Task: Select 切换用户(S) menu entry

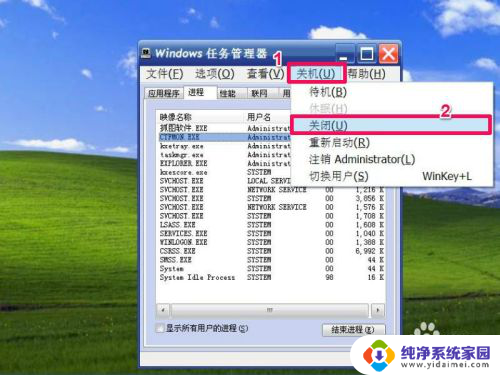Action: (392, 176)
